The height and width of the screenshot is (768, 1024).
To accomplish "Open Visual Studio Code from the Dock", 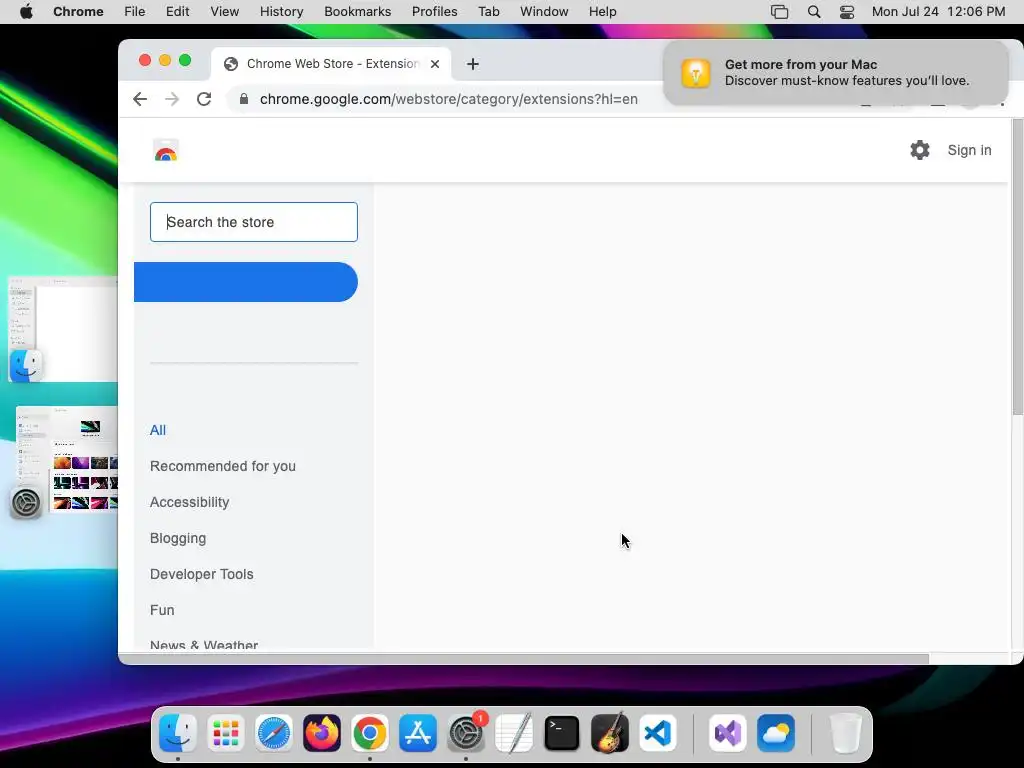I will point(658,733).
